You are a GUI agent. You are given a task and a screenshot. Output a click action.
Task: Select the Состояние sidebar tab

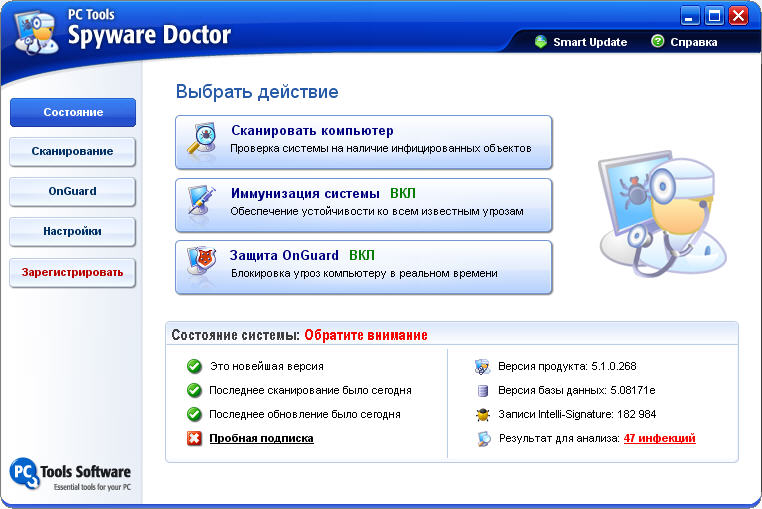coord(73,112)
